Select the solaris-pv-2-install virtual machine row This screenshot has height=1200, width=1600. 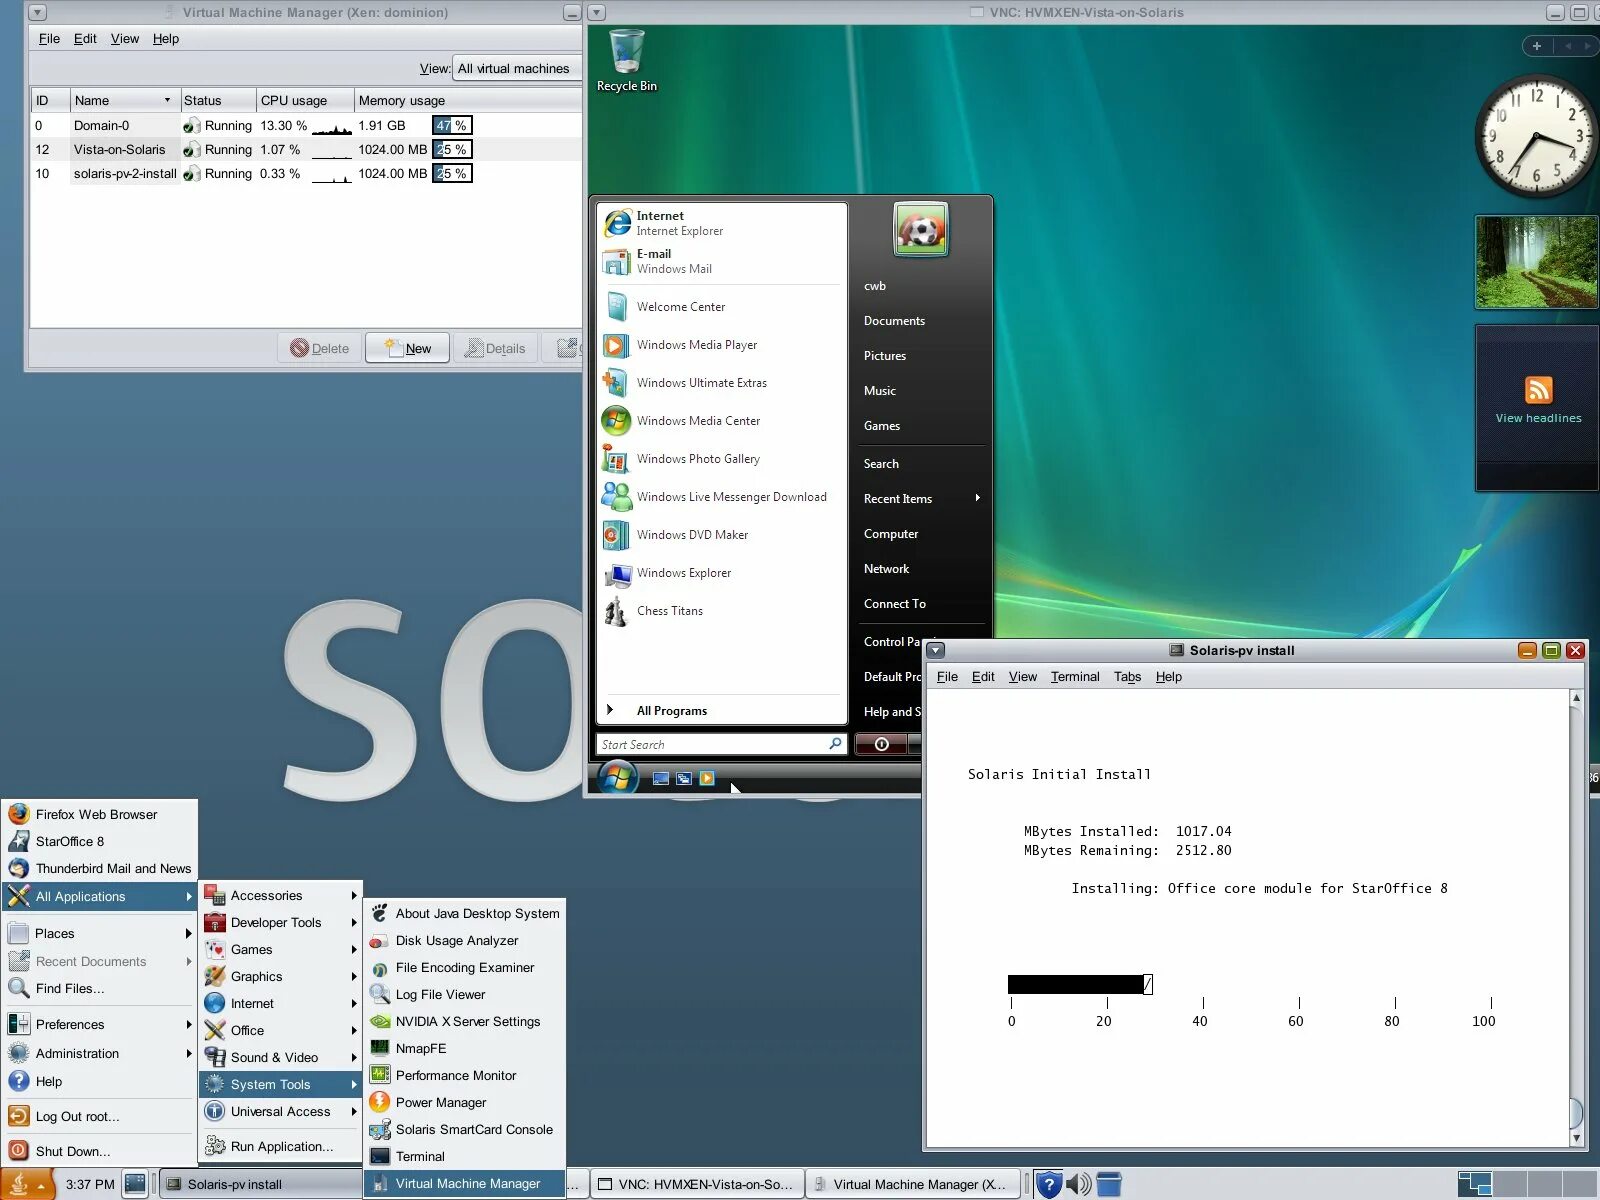[306, 173]
